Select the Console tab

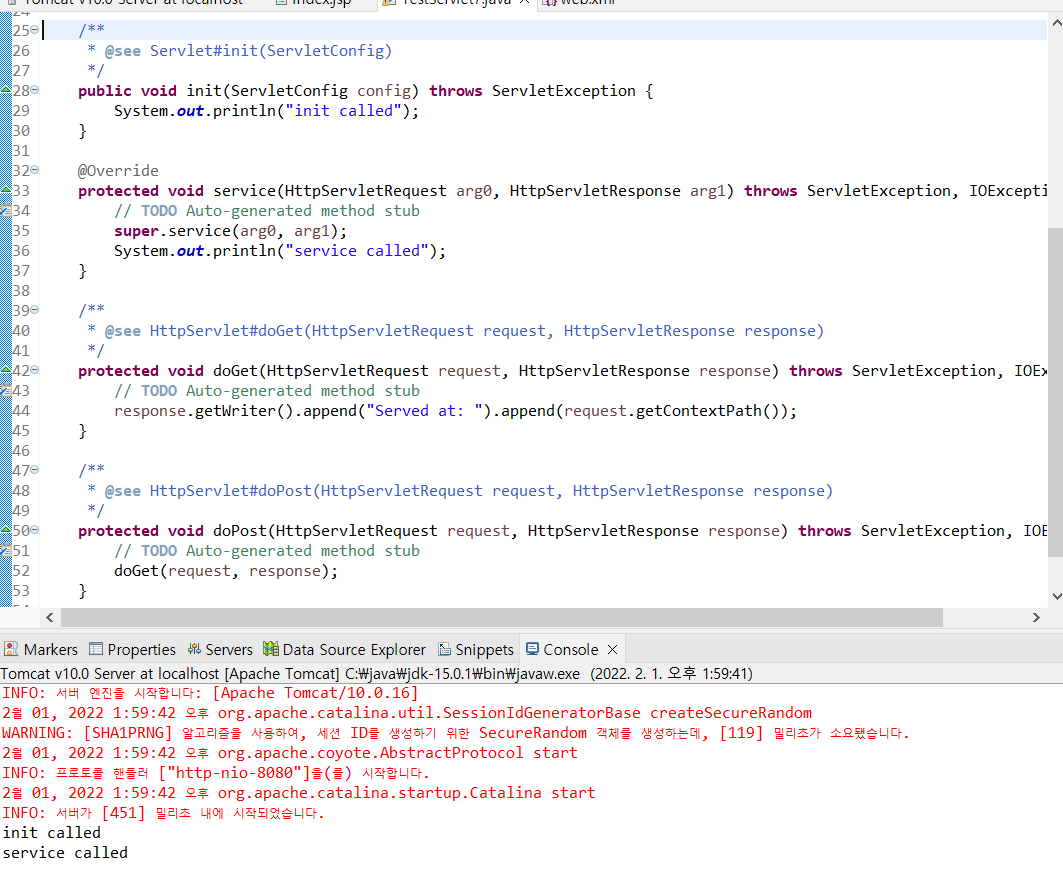pos(571,649)
